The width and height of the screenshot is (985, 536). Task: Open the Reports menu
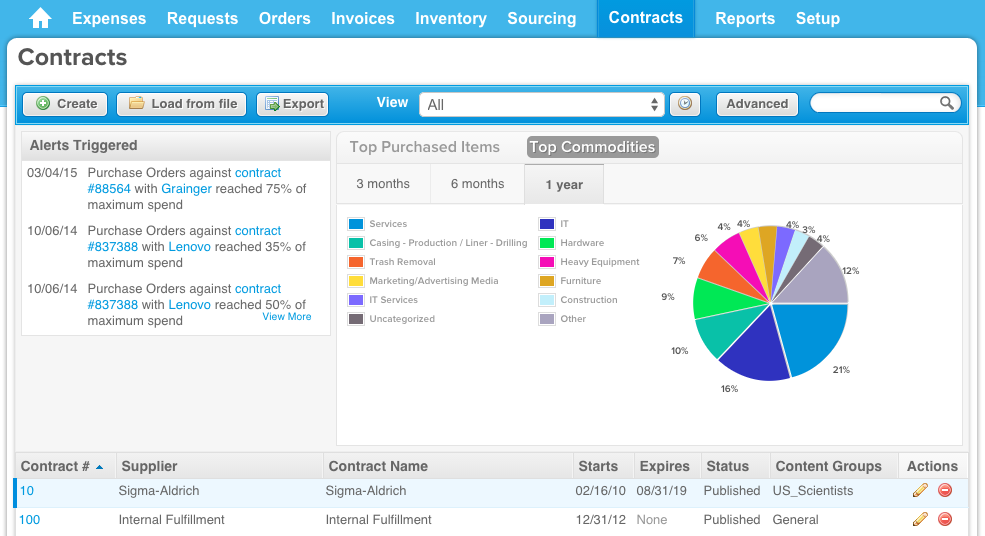pos(745,18)
